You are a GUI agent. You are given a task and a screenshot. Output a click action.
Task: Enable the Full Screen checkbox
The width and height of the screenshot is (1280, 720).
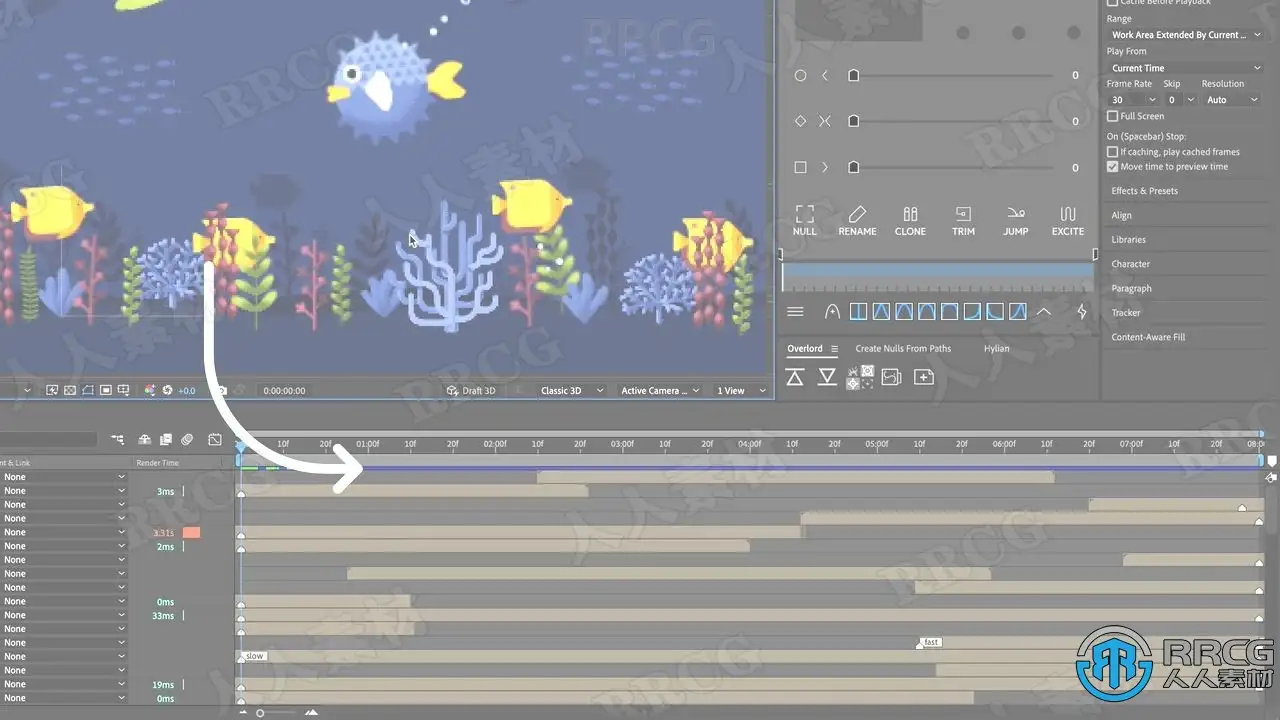pyautogui.click(x=1113, y=116)
